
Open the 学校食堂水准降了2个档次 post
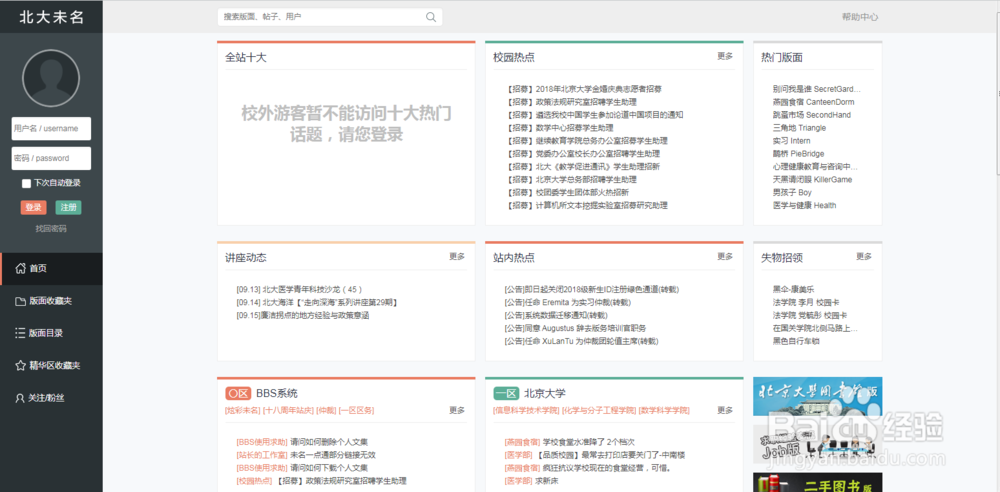589,442
